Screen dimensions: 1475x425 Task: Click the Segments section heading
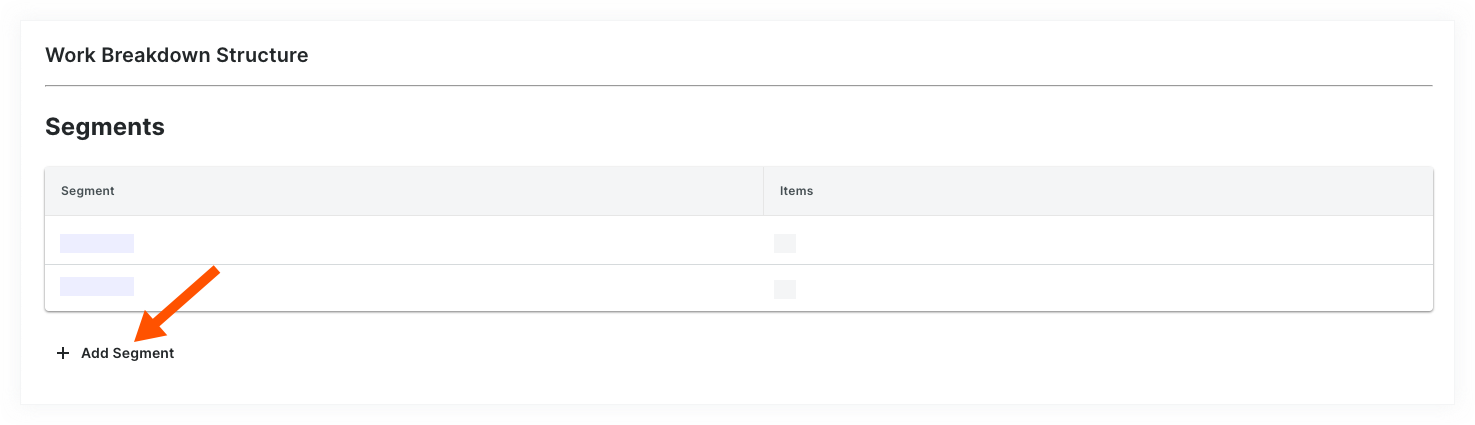pos(105,127)
